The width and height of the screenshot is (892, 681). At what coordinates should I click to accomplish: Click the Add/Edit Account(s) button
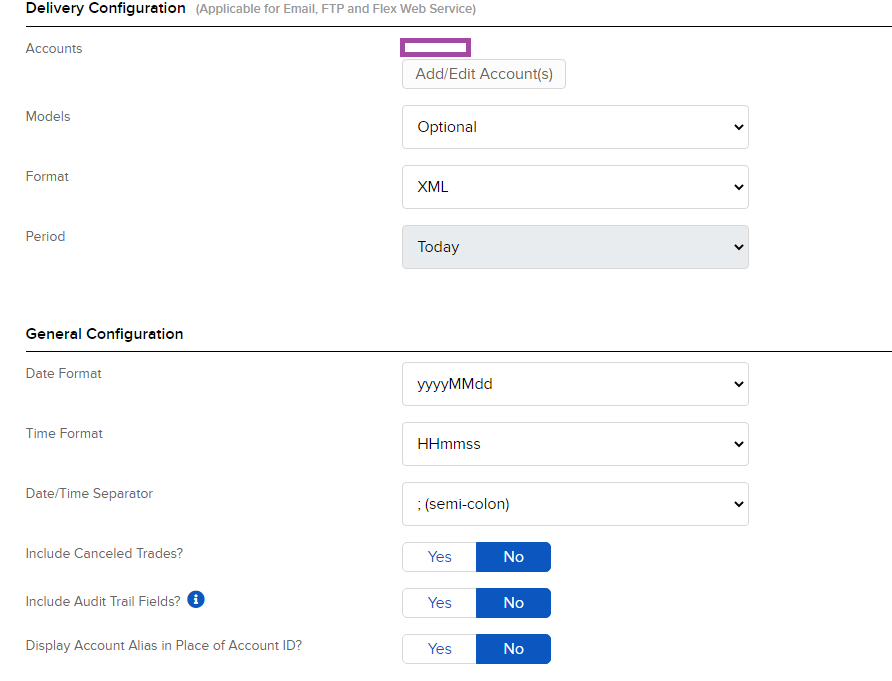coord(484,74)
